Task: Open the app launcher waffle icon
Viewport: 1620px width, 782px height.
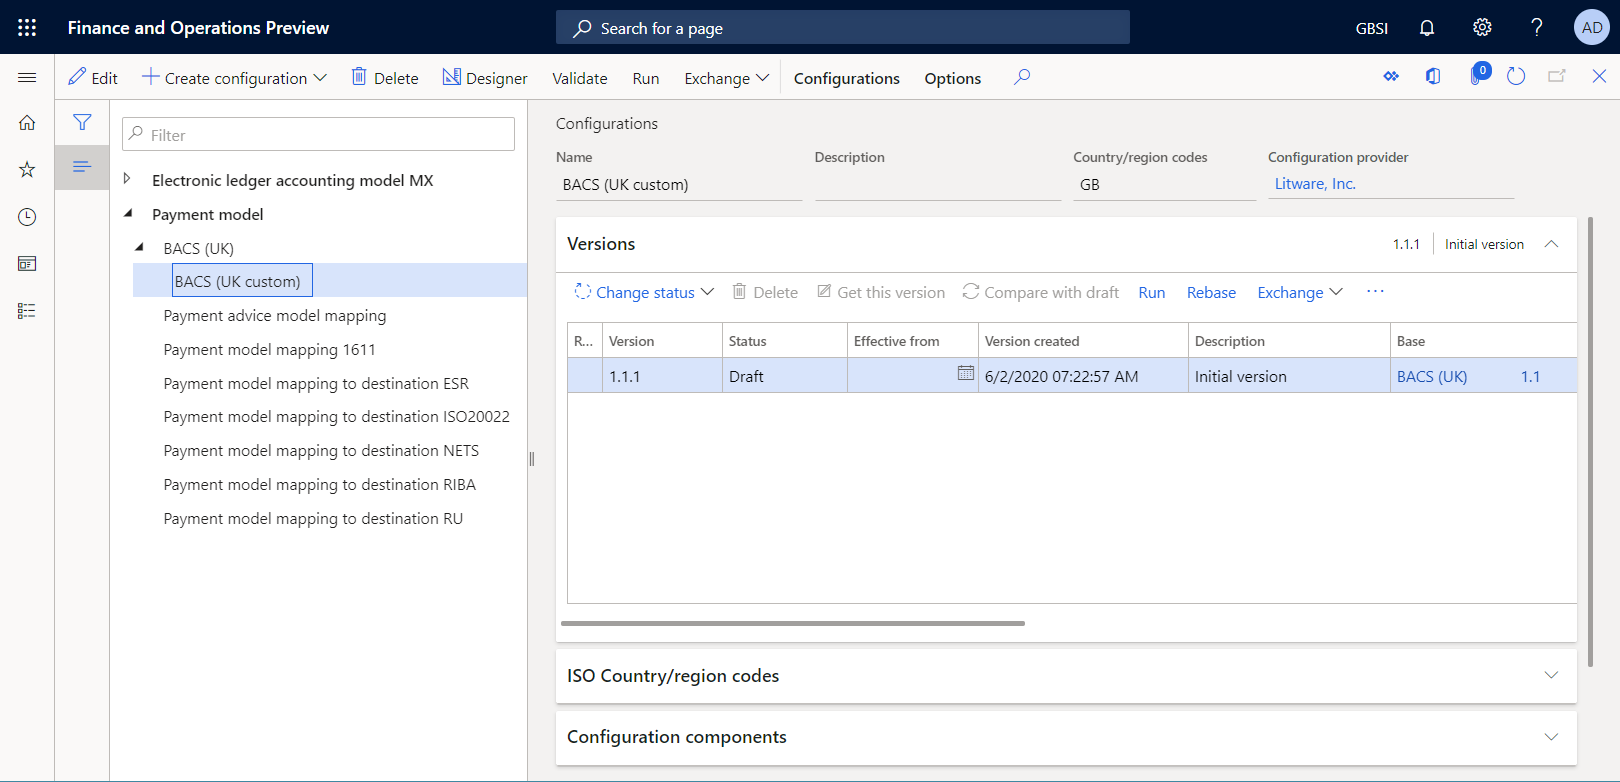Action: click(x=27, y=28)
